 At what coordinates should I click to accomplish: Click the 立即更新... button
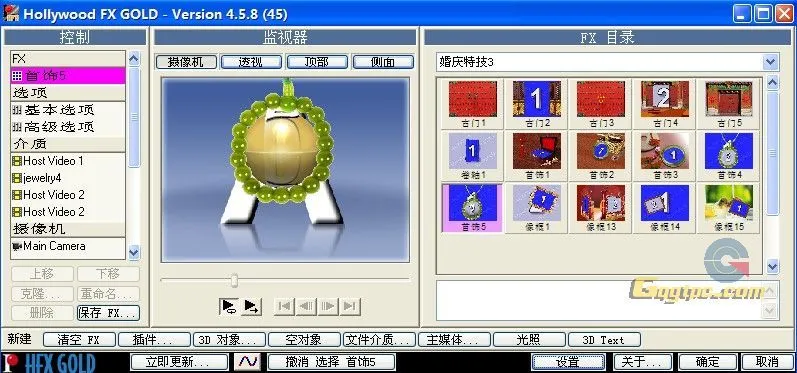pyautogui.click(x=179, y=362)
